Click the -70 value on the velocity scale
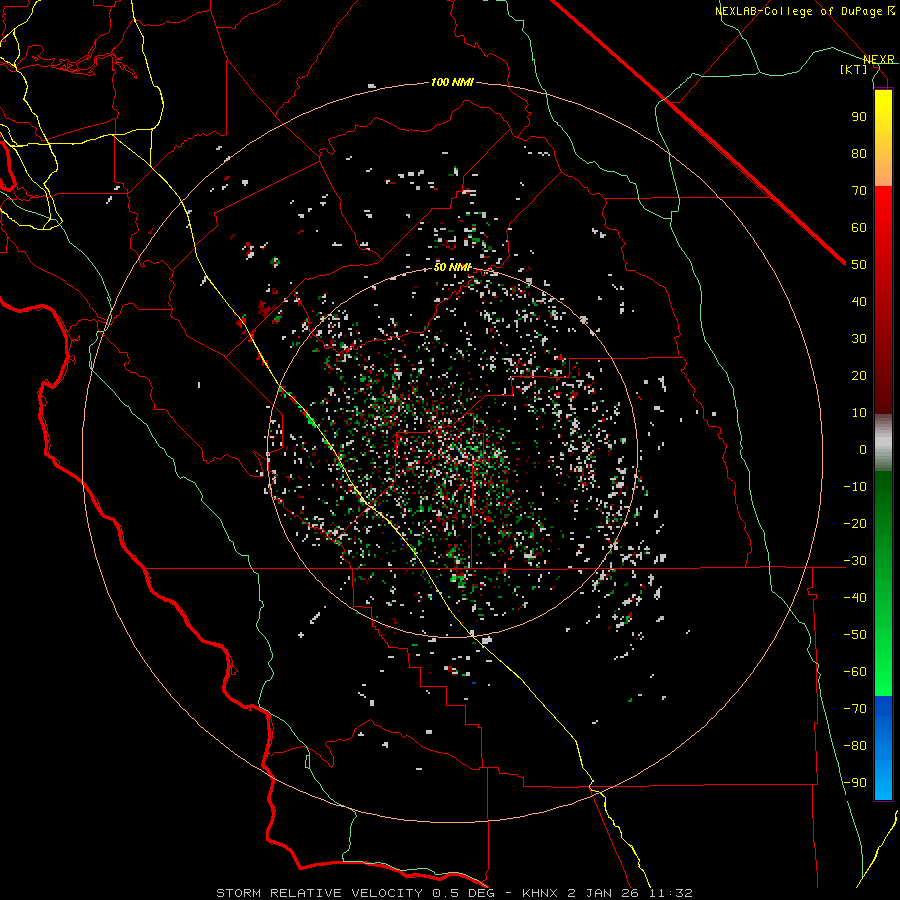 855,709
